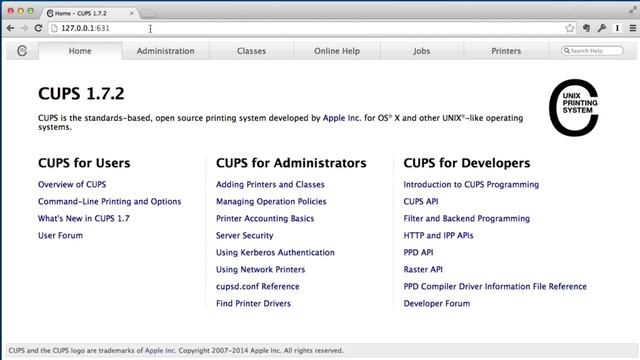Click the key extension icon
This screenshot has height=360, width=640.
click(x=602, y=28)
